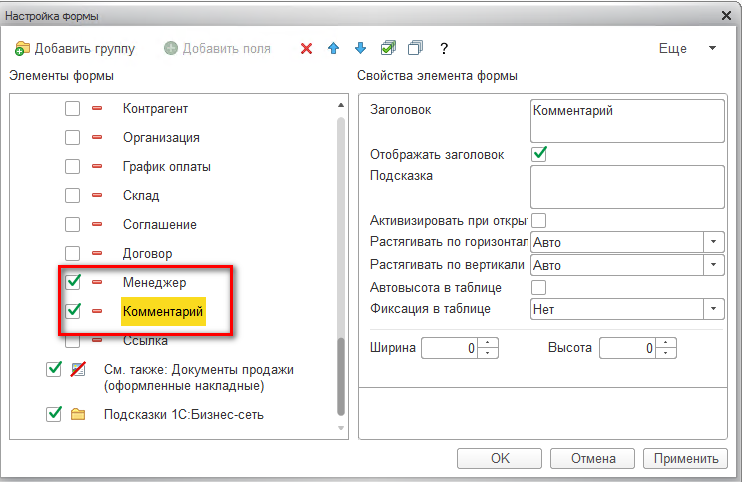Open Растягивать по вертикали dropdown
This screenshot has width=742, height=482.
click(713, 265)
